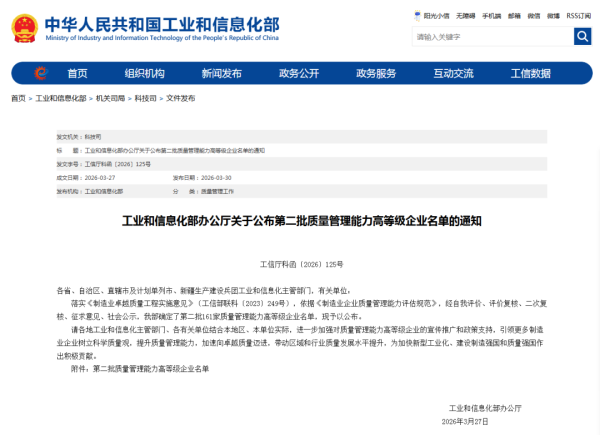Click the centered document number under headline

pos(302,264)
